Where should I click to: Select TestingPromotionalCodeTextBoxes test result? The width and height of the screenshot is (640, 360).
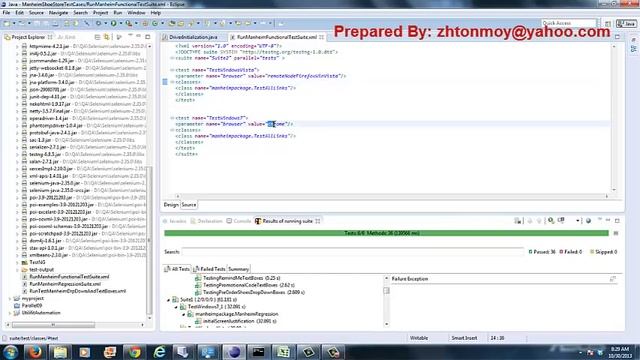(249, 285)
